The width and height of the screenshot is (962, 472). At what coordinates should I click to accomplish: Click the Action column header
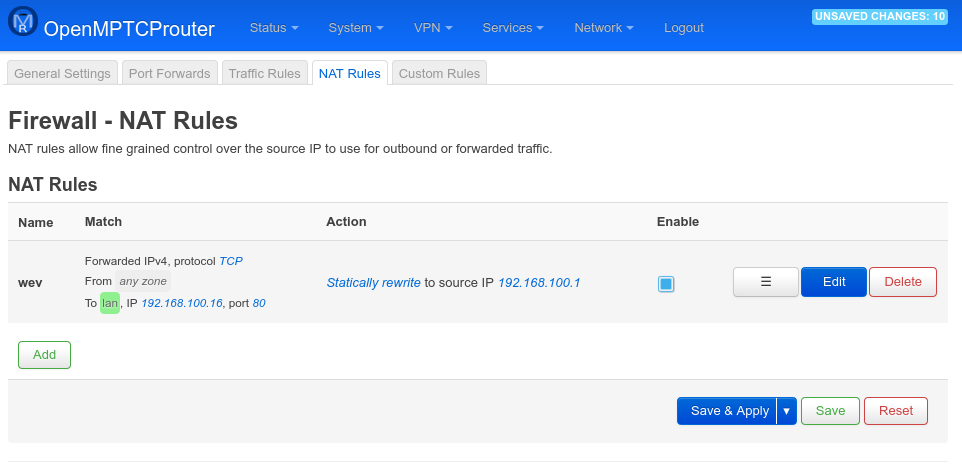346,222
